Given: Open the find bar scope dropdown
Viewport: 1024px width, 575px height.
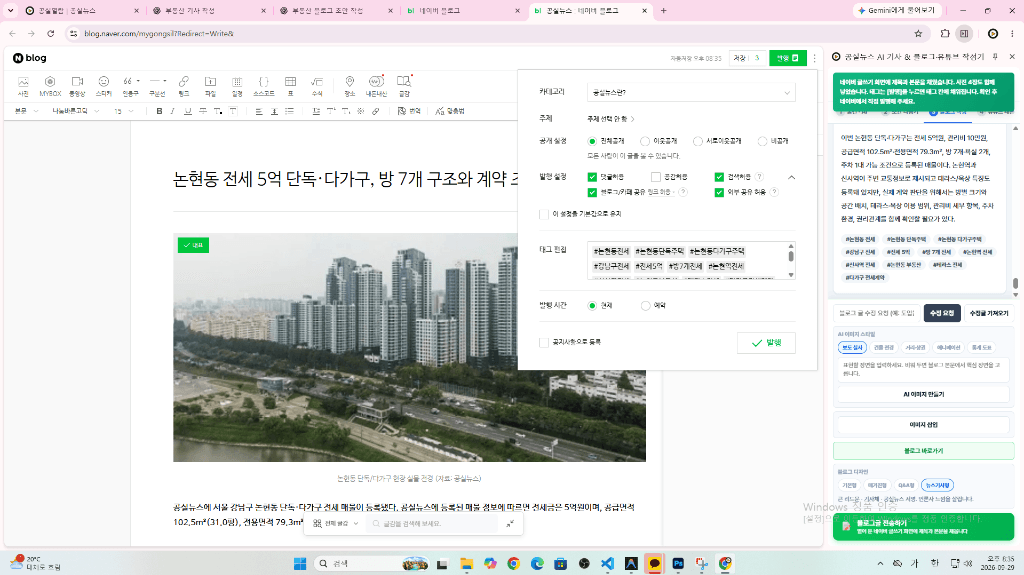Looking at the screenshot, I should point(336,523).
